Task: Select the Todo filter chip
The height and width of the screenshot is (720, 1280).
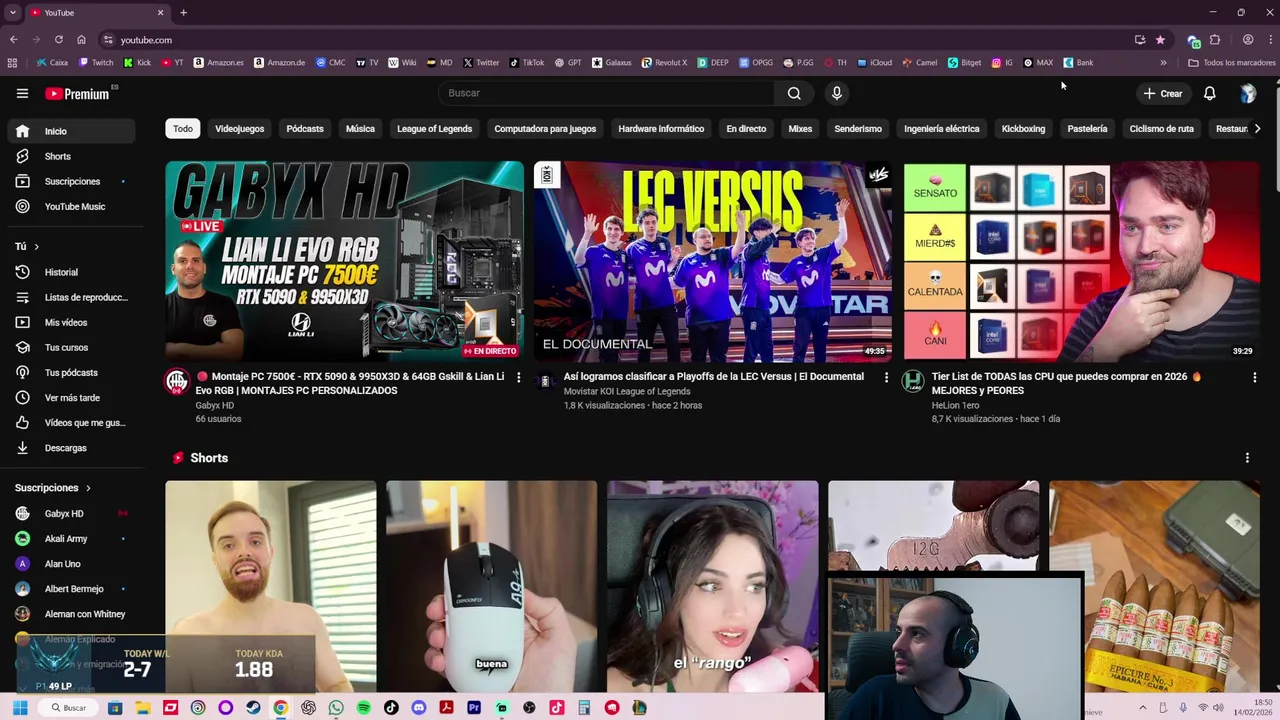Action: (x=183, y=129)
